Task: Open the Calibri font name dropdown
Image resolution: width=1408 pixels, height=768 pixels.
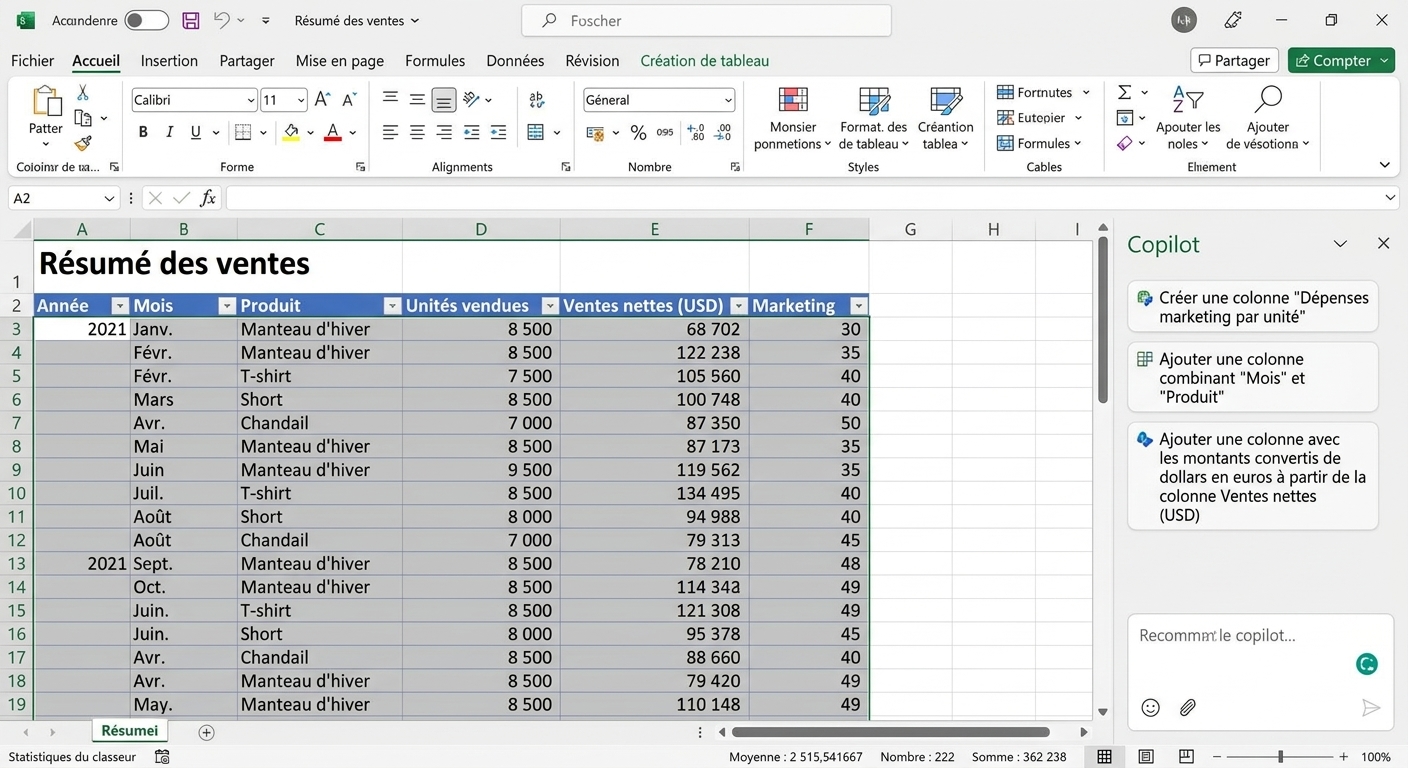Action: coord(251,100)
